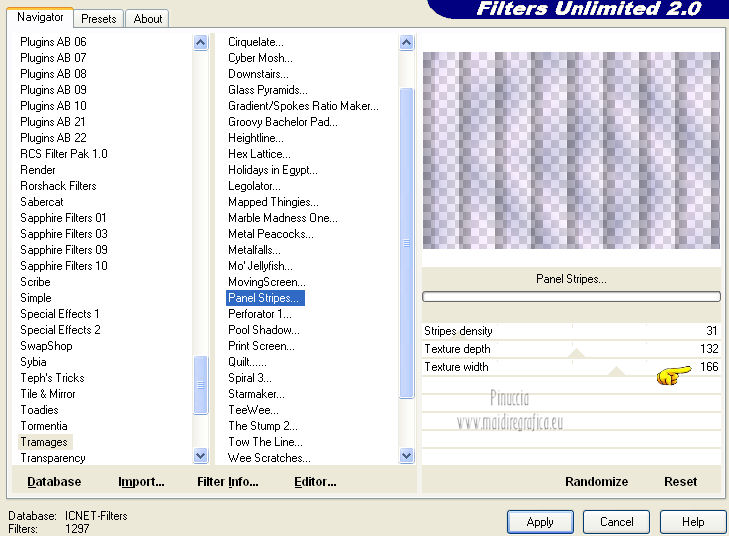Select the Render category

pos(38,170)
